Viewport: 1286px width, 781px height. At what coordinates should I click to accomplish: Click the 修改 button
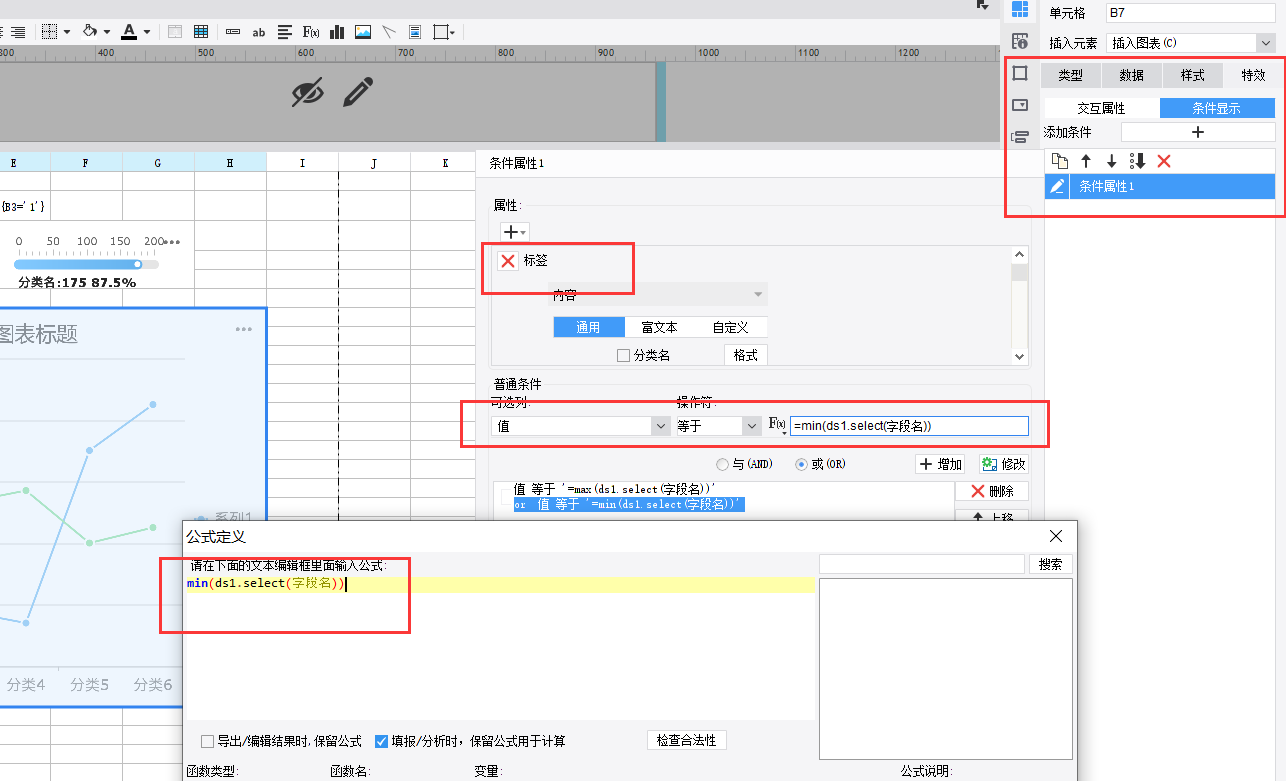tap(1004, 464)
